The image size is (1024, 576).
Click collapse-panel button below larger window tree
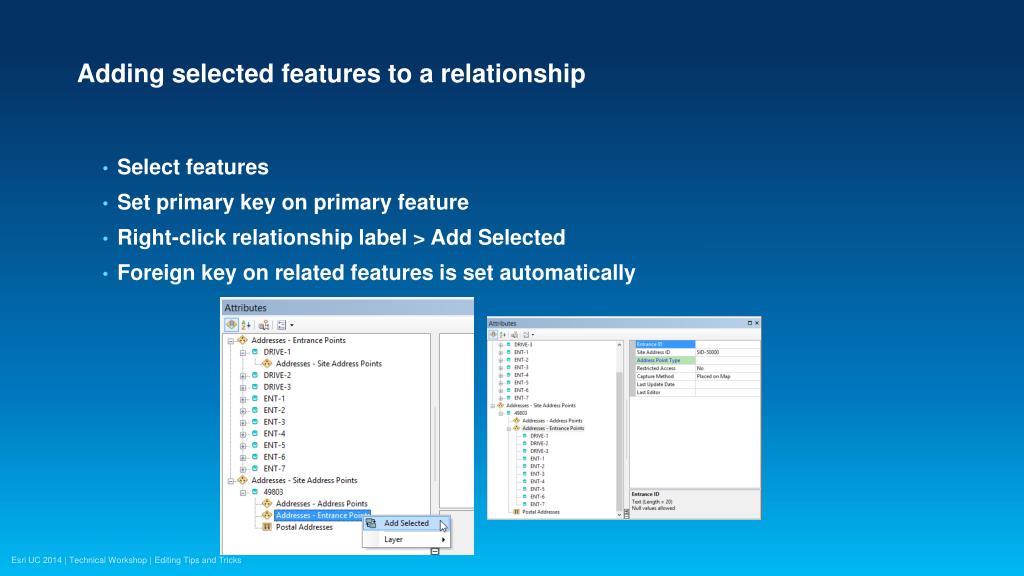pos(435,552)
